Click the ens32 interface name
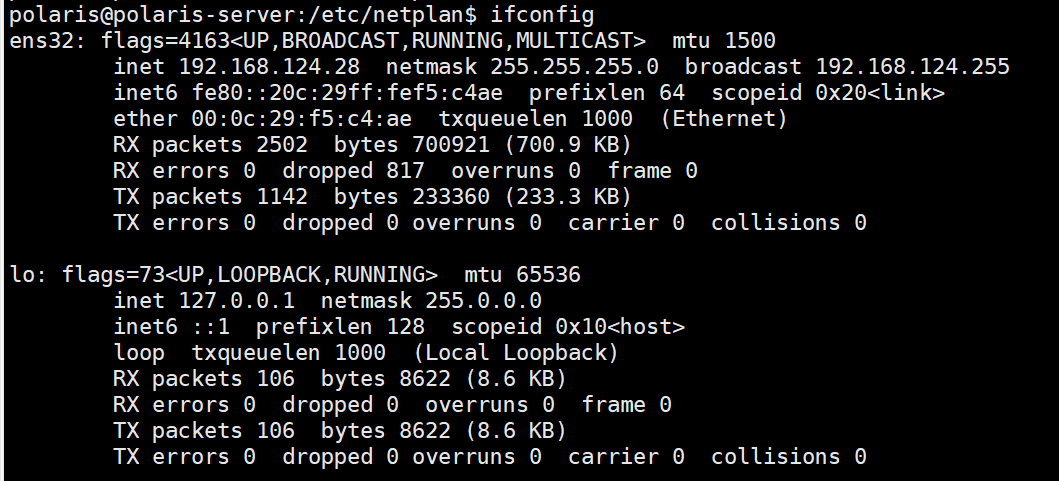Viewport: 1059px width, 481px height. point(42,41)
